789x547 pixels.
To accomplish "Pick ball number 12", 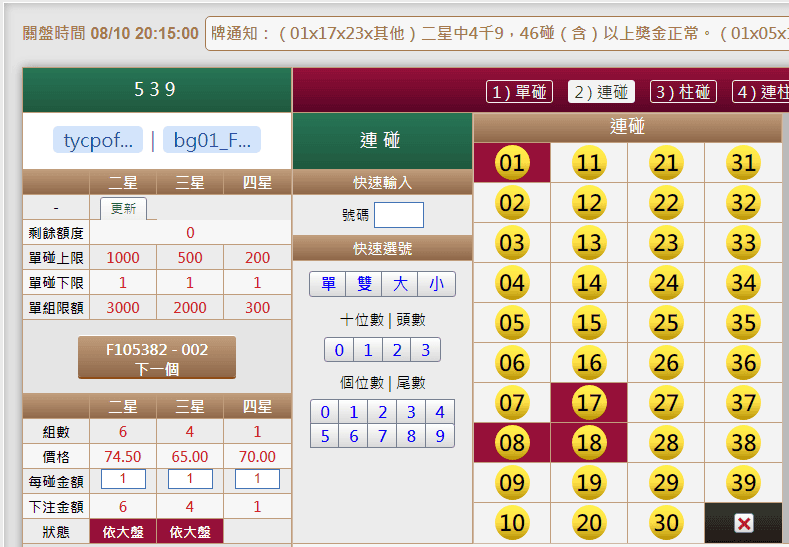I will (589, 203).
